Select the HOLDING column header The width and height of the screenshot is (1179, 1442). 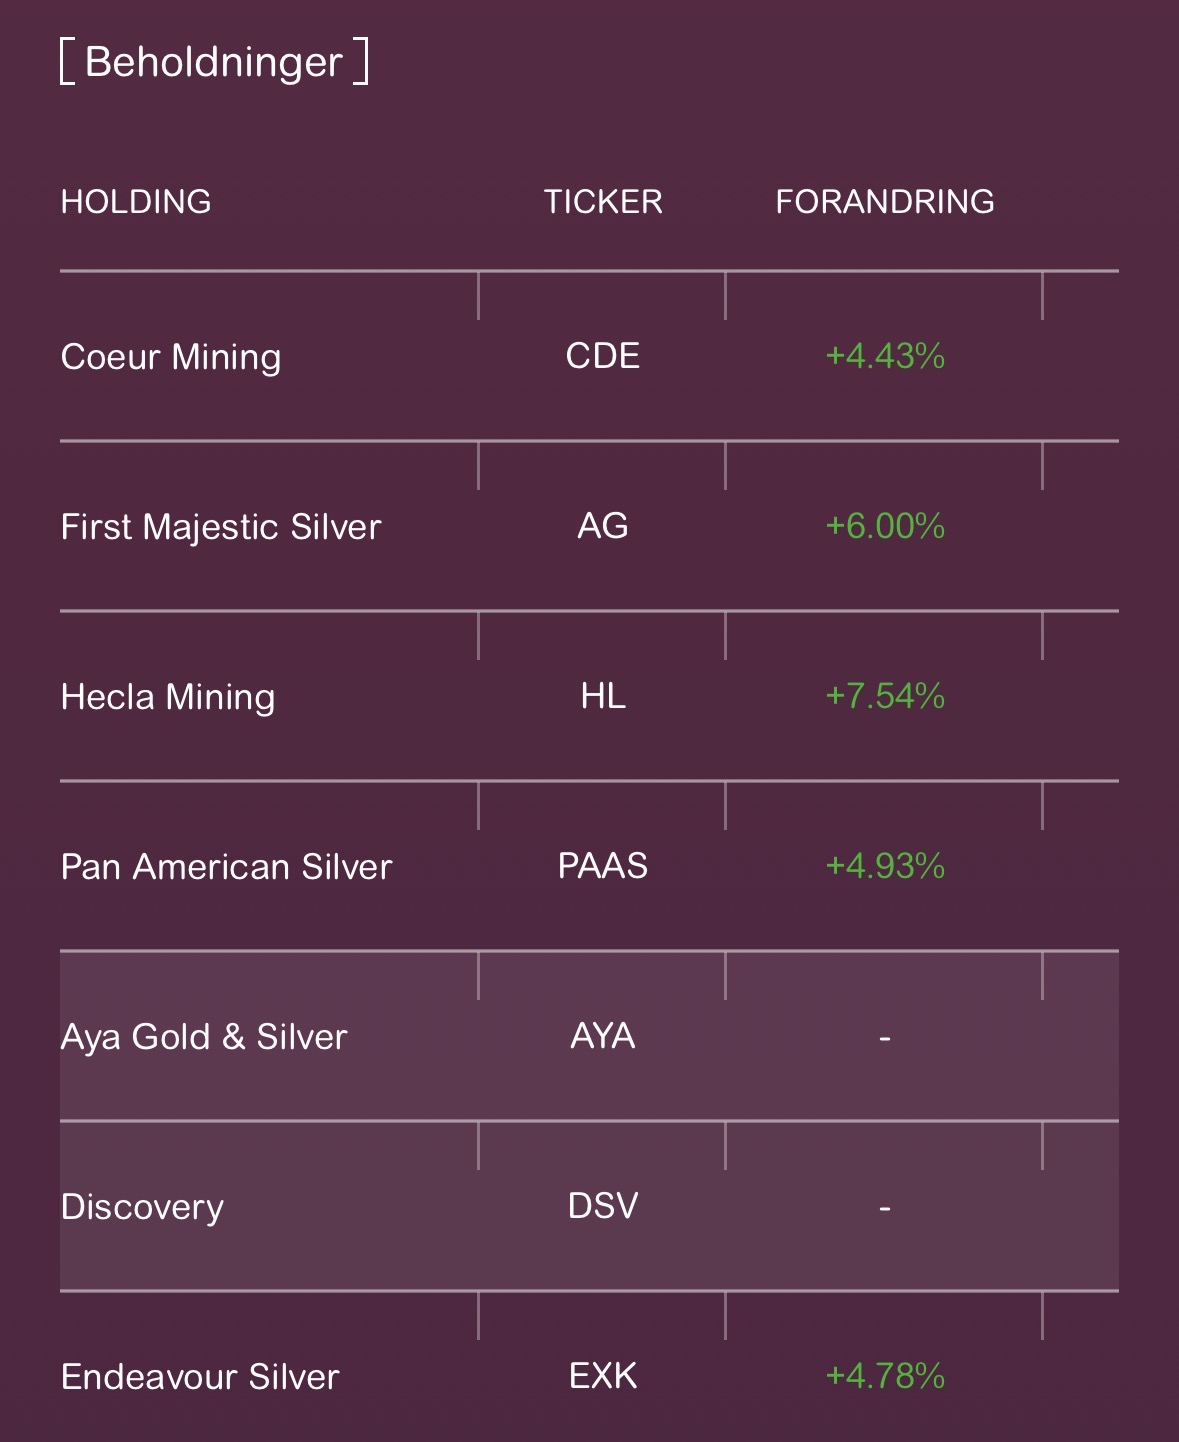(136, 202)
